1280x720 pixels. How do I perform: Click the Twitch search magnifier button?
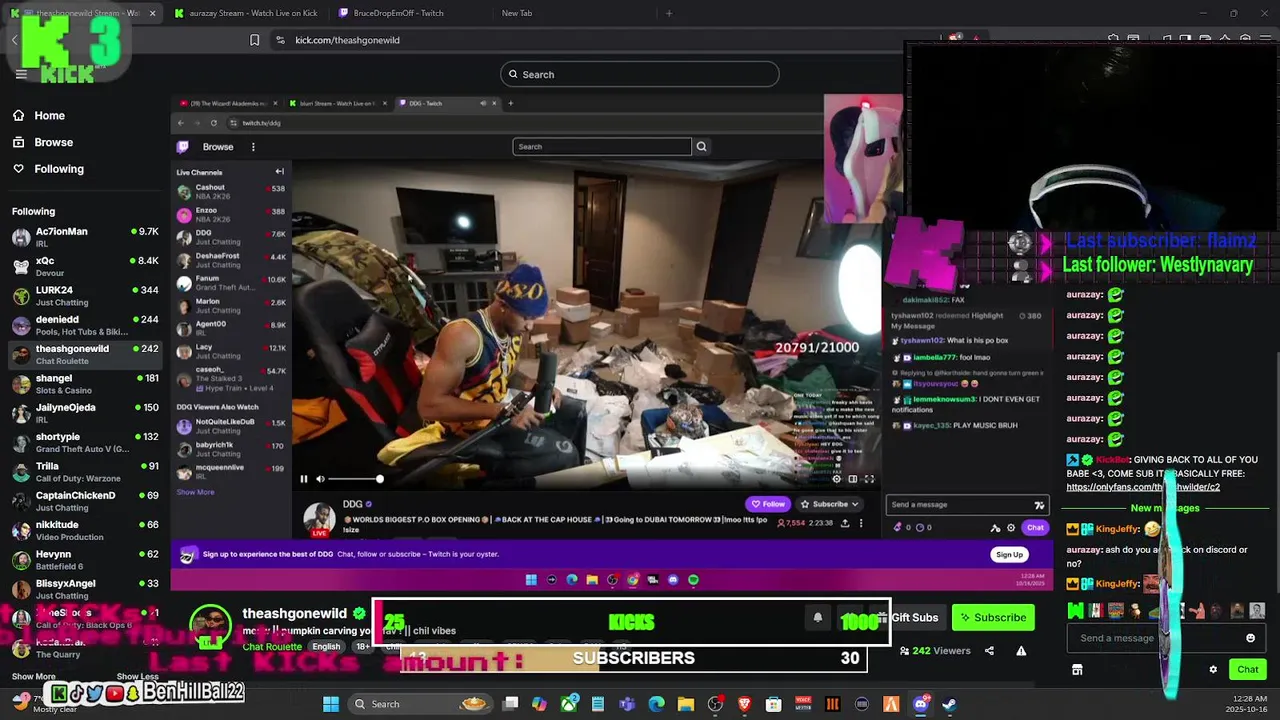click(x=701, y=147)
